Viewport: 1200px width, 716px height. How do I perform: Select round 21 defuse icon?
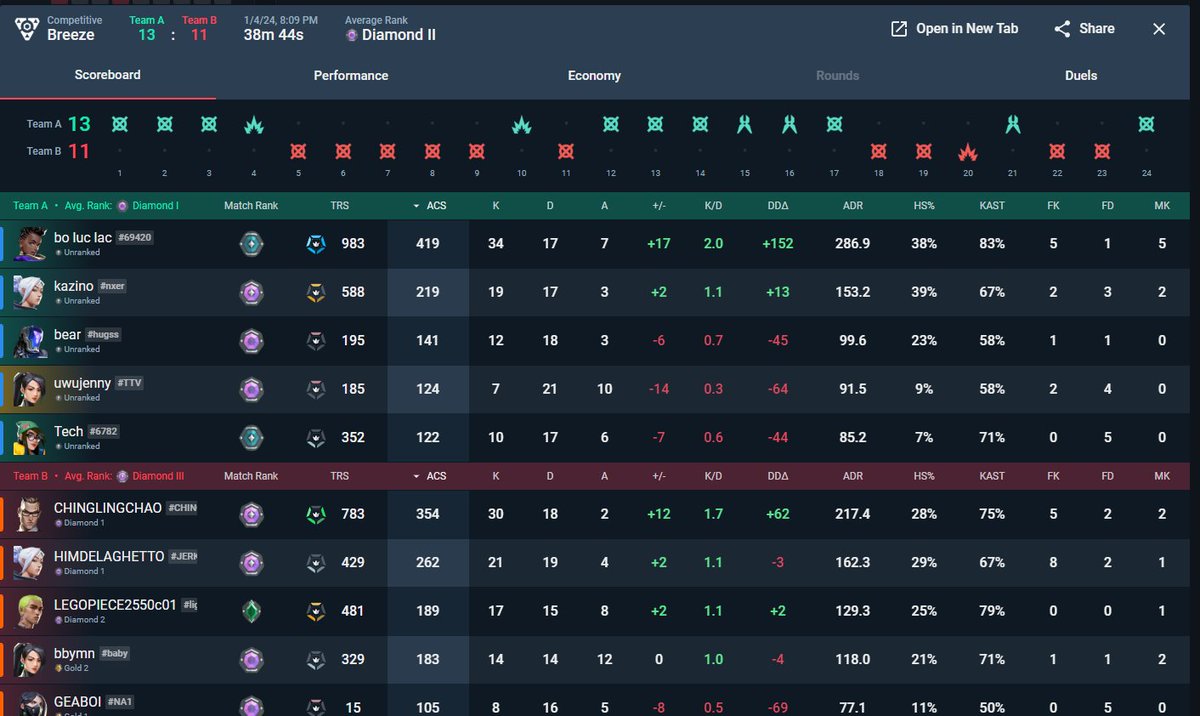pos(1013,125)
